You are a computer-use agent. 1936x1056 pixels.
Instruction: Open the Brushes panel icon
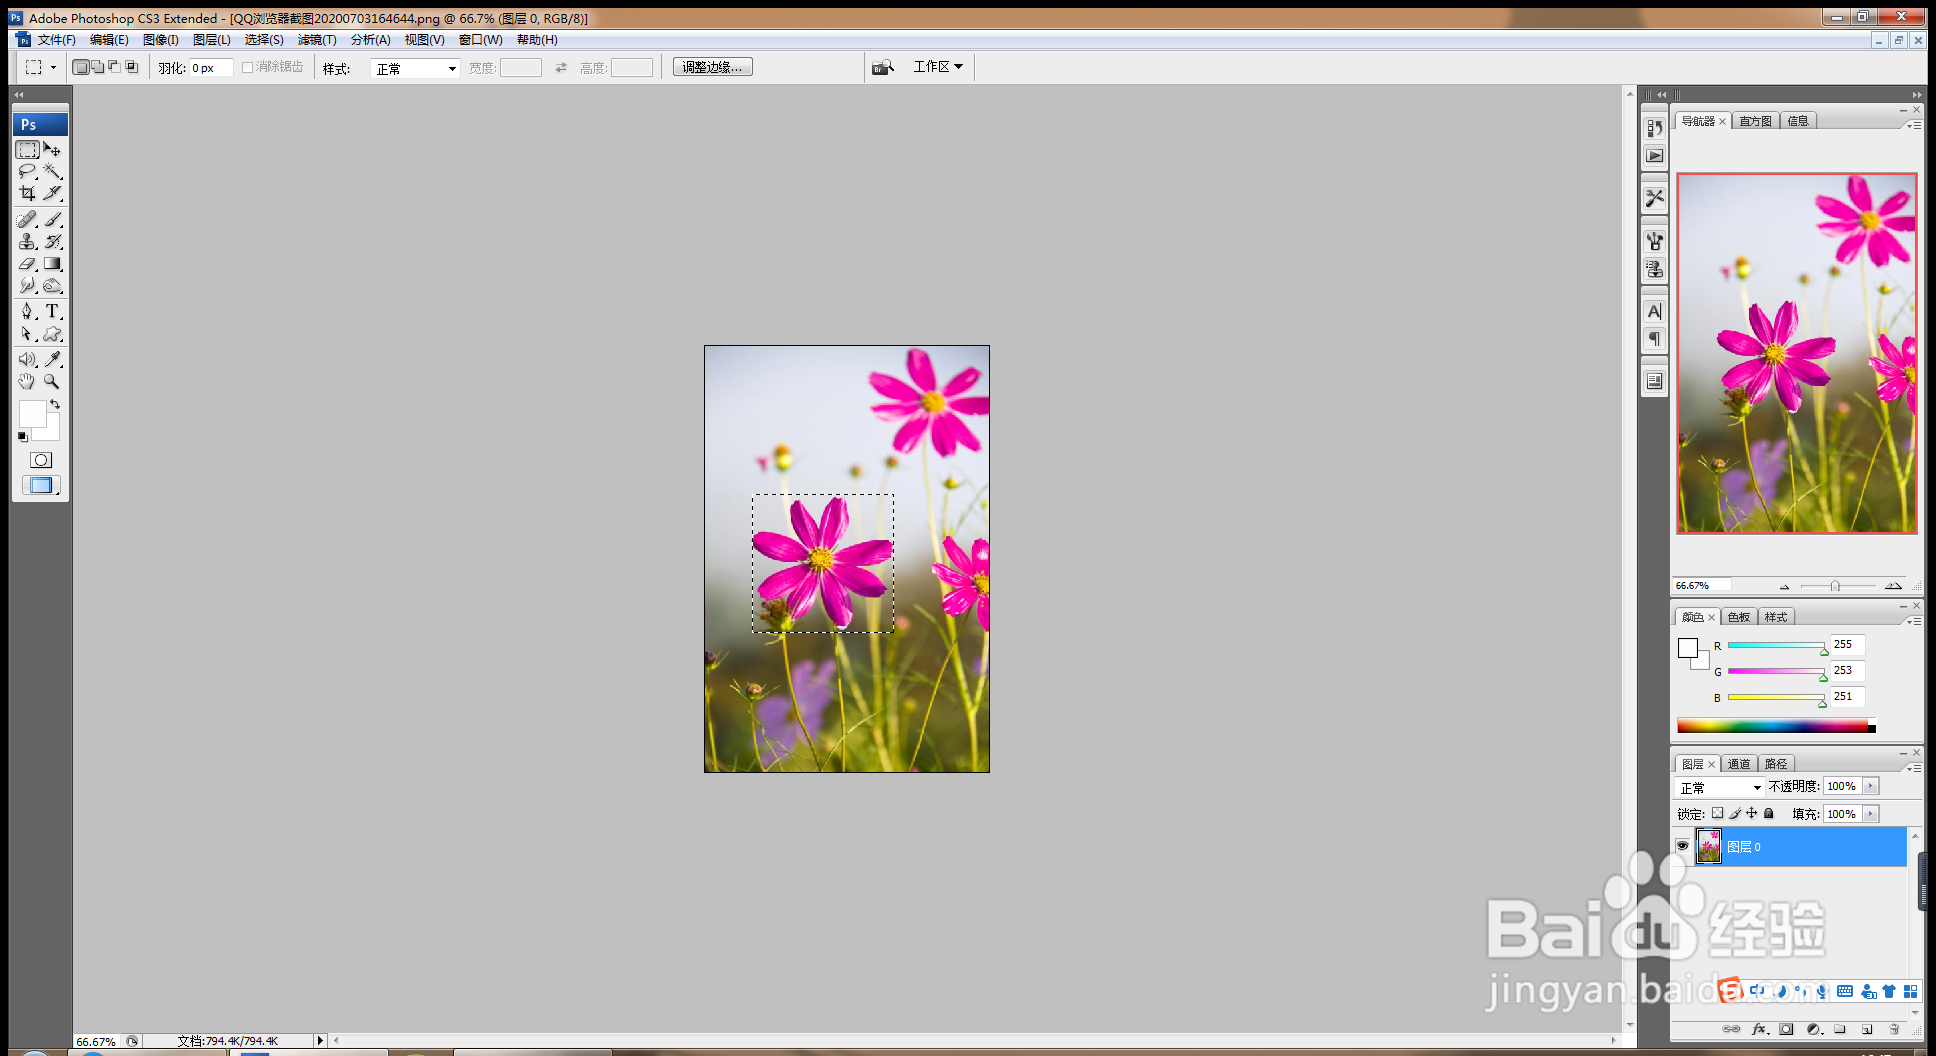(1655, 241)
